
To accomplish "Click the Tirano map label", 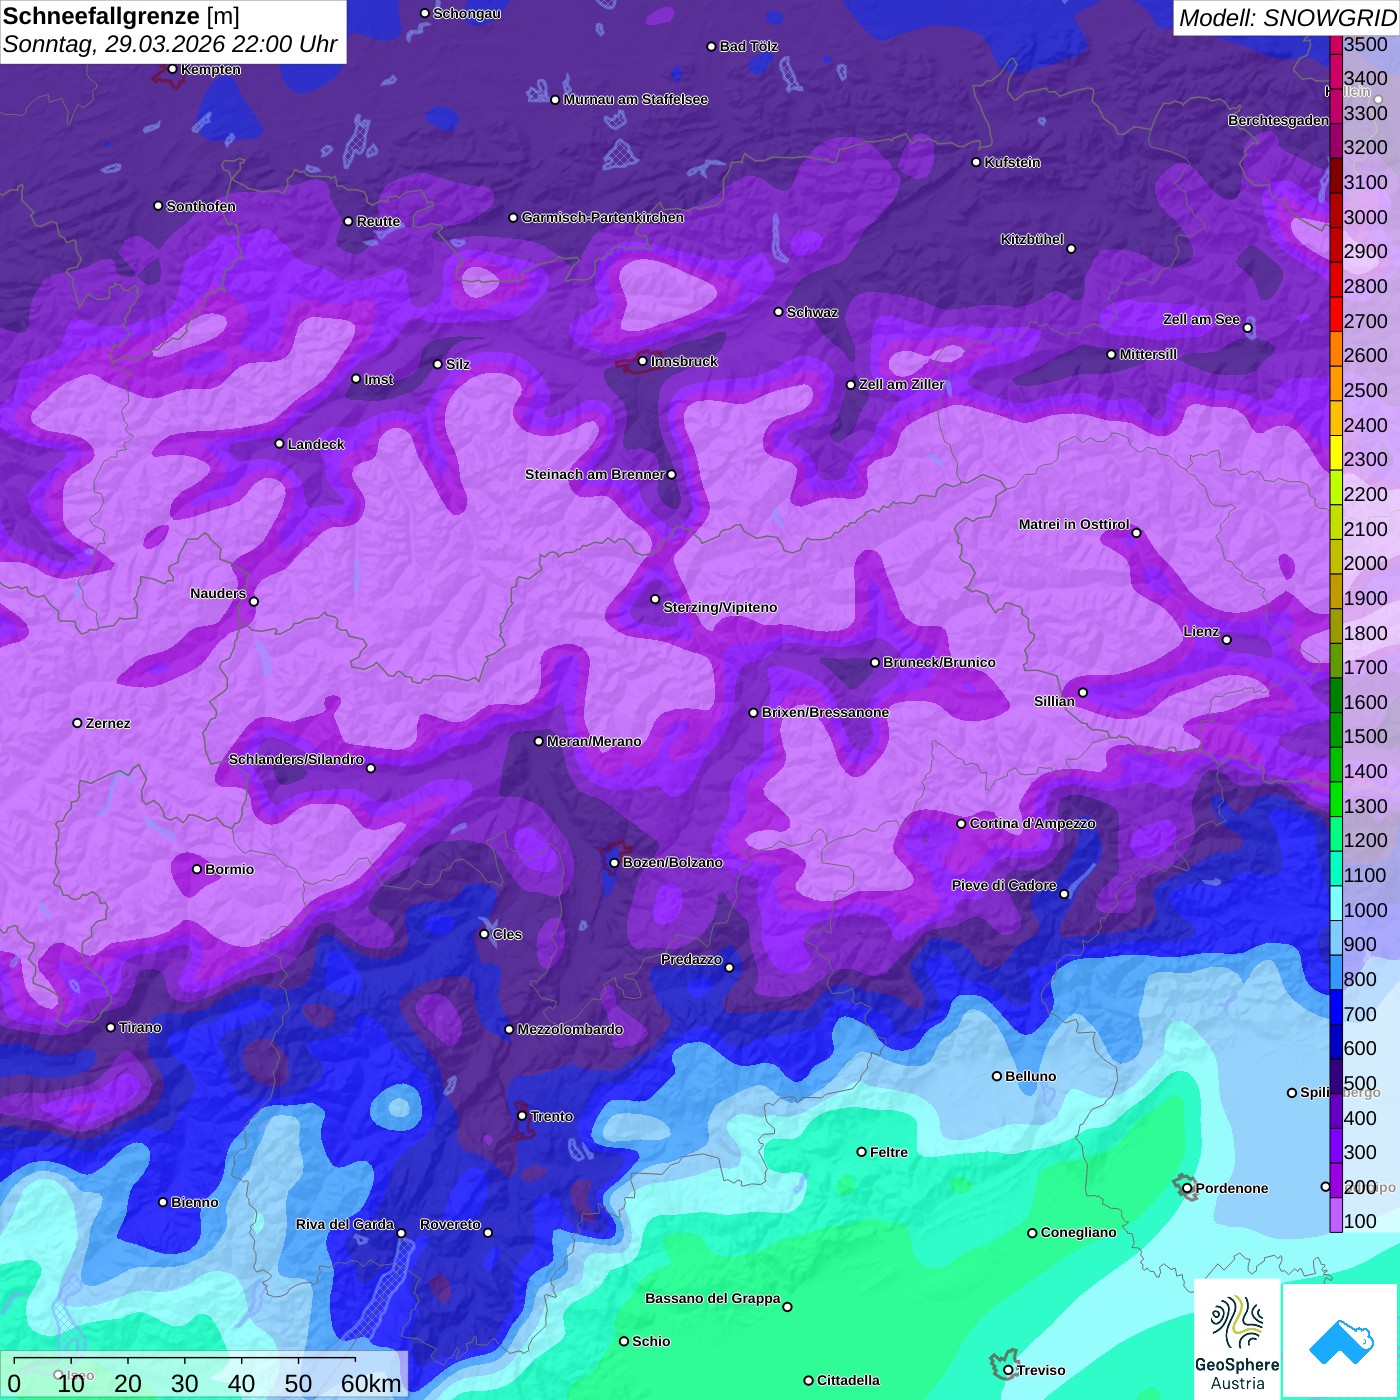I will click(x=140, y=1027).
